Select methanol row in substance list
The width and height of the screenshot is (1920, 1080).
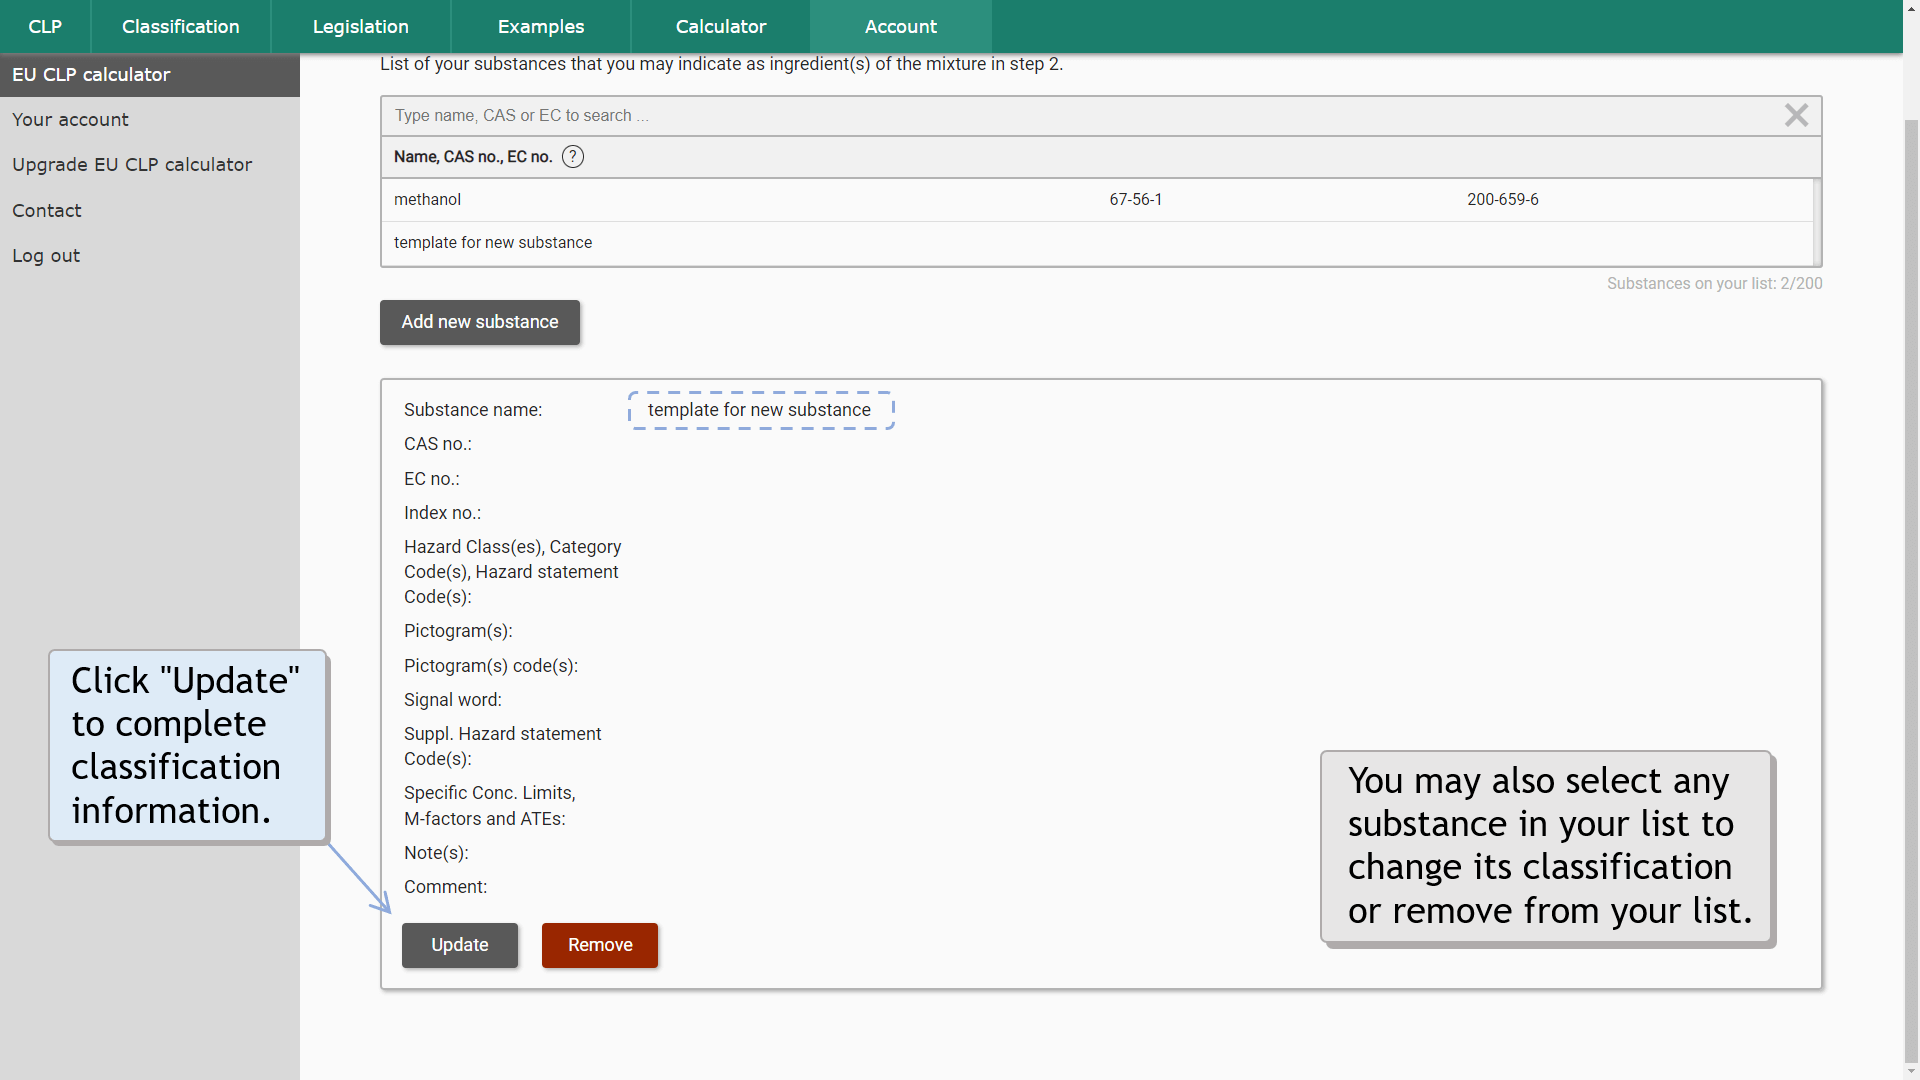1097,200
